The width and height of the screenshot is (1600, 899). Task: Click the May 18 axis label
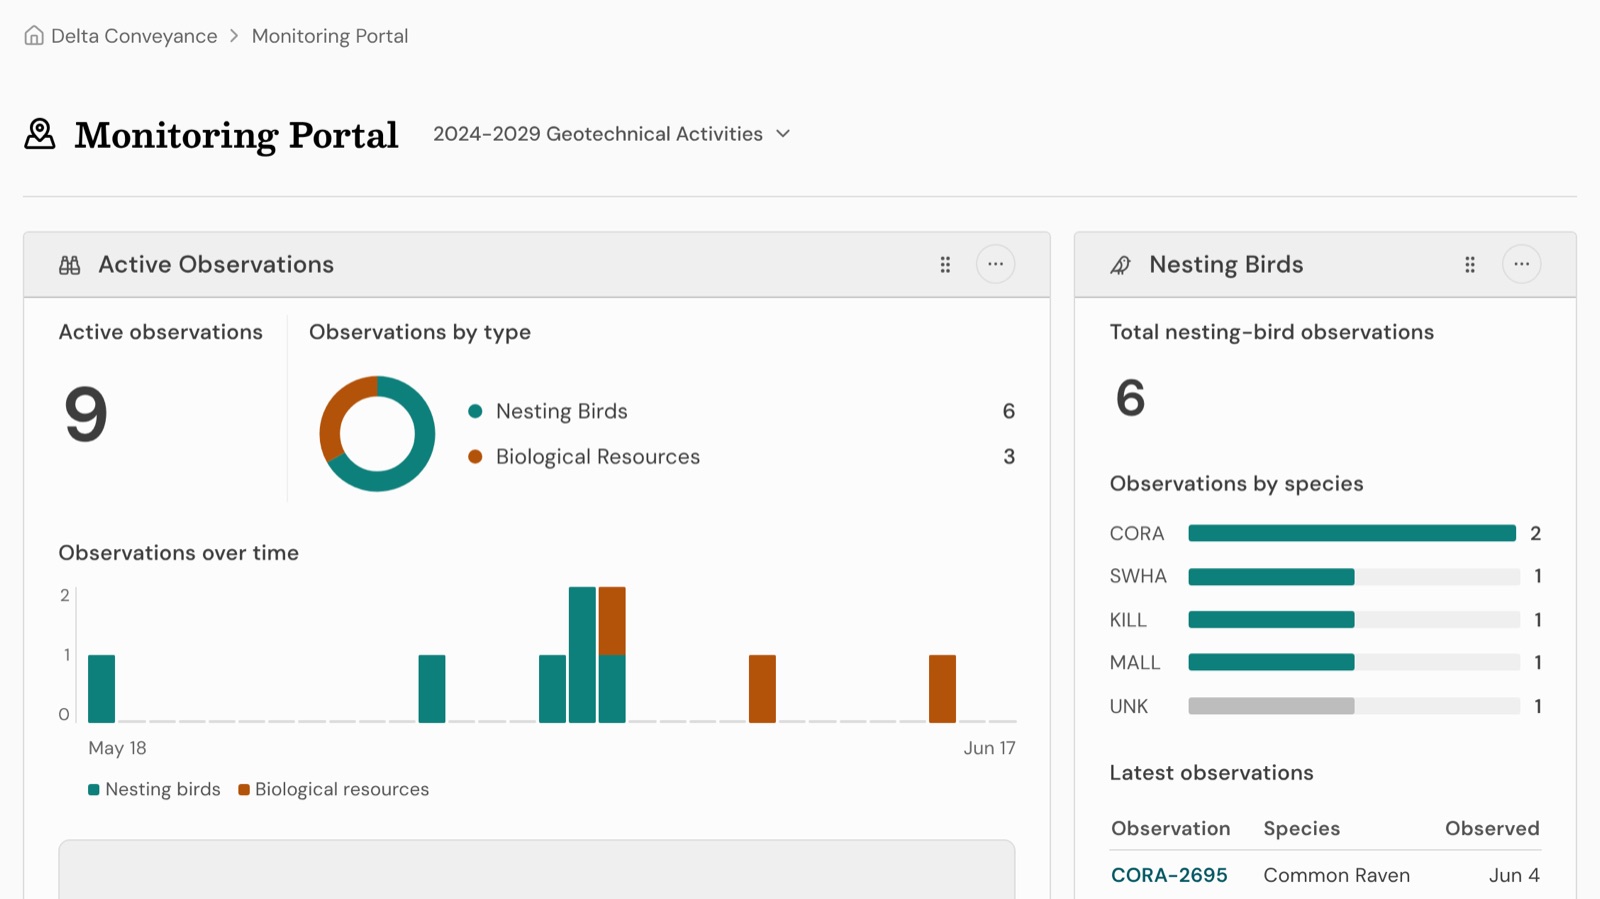(117, 748)
